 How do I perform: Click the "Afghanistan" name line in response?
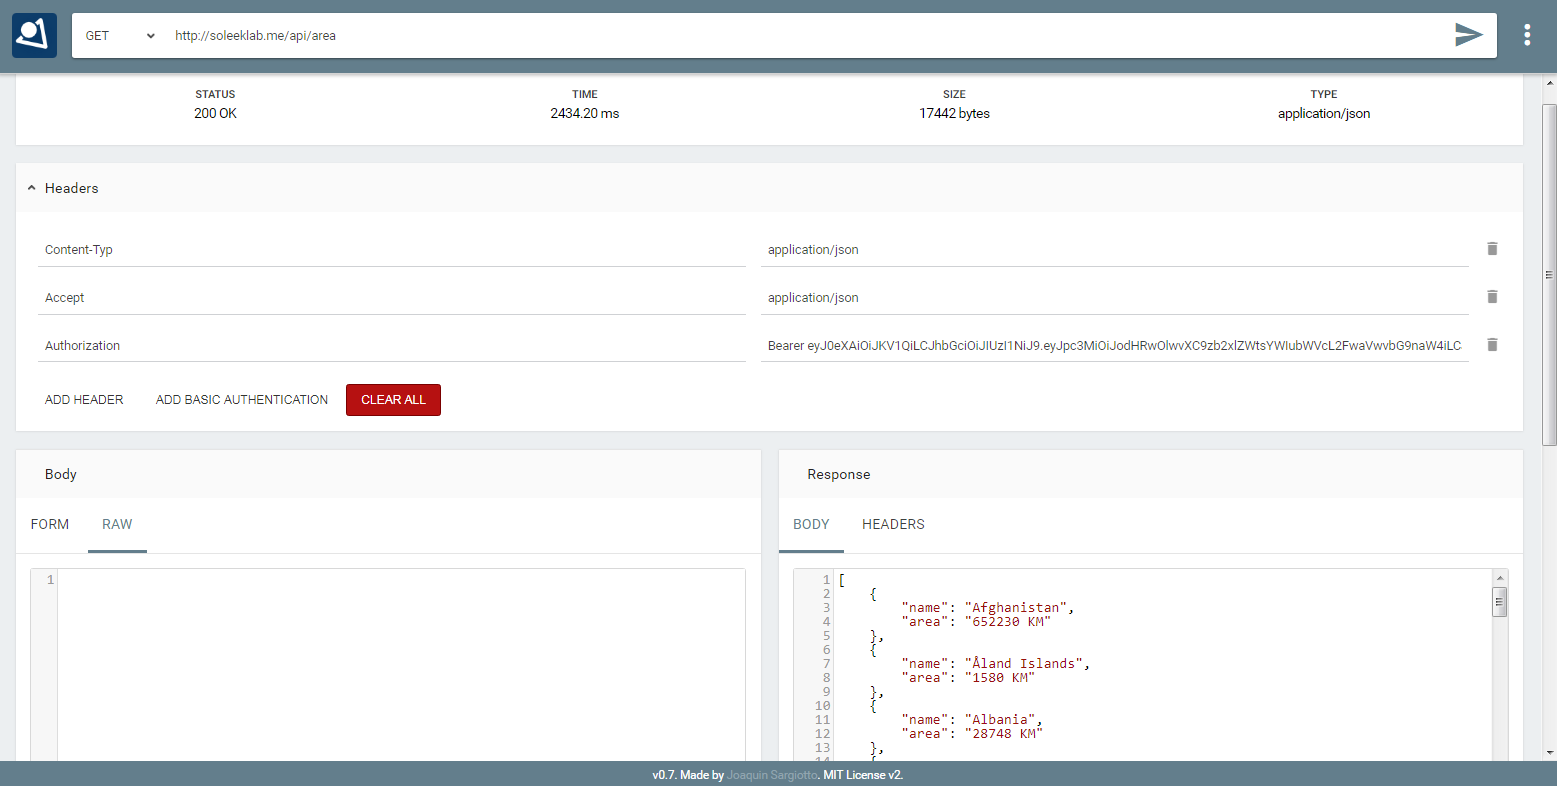tap(987, 608)
